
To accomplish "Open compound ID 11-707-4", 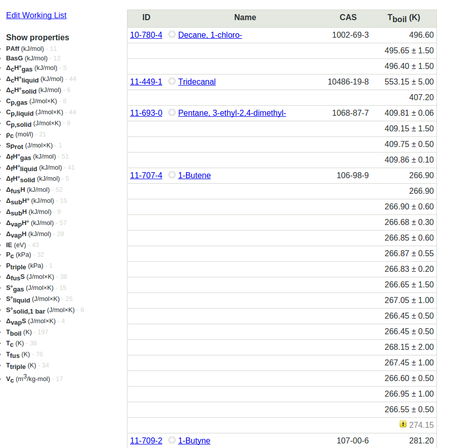I will point(146,175).
